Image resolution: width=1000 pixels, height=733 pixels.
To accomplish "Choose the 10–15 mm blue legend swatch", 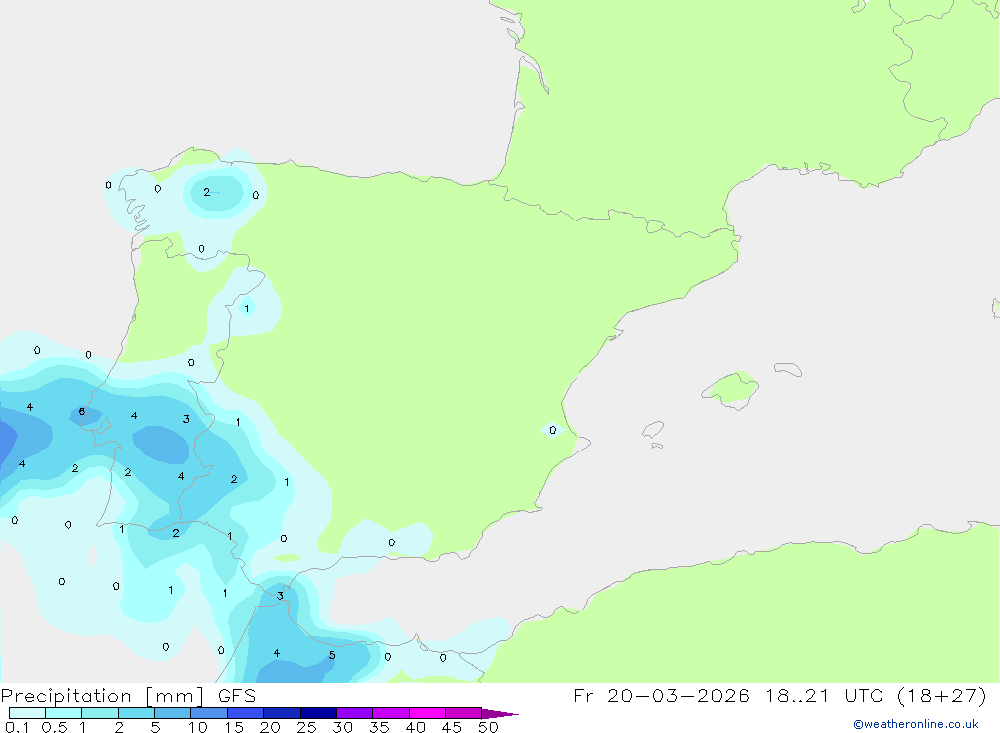I will point(209,713).
